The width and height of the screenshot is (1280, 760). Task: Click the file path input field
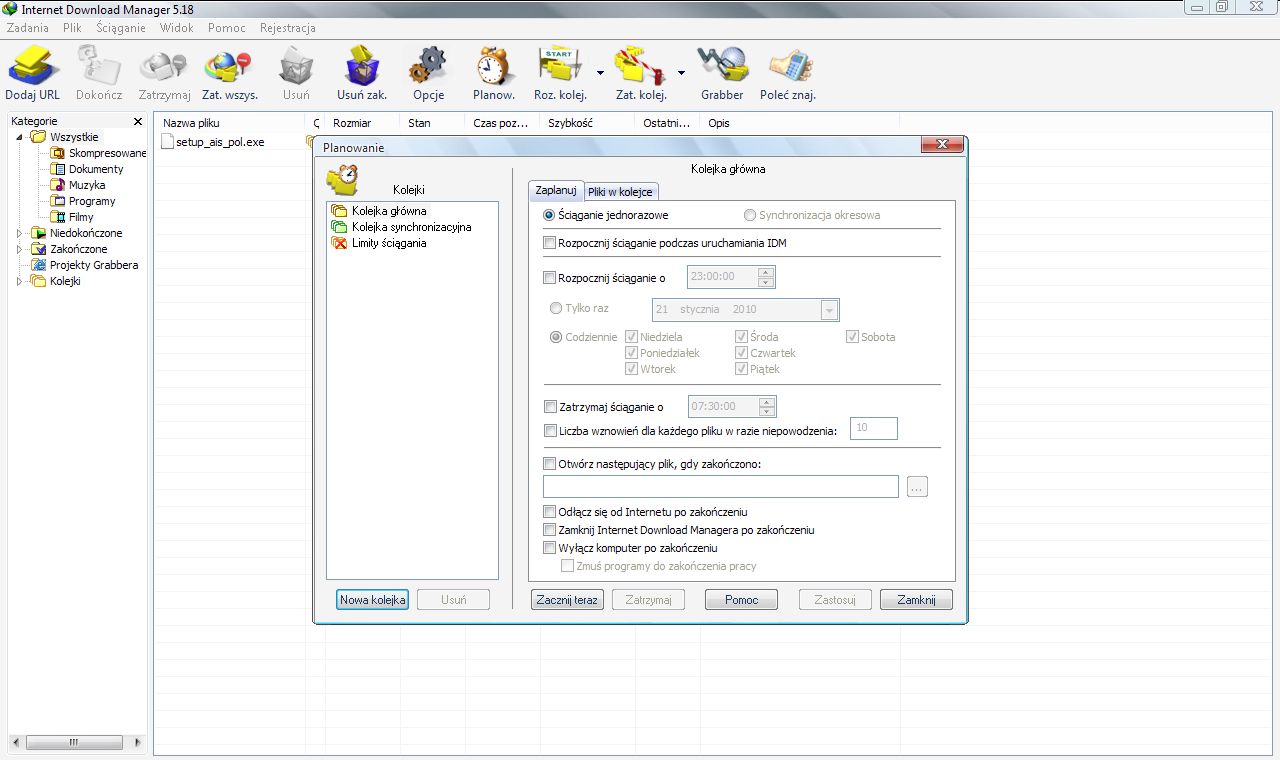tap(721, 487)
